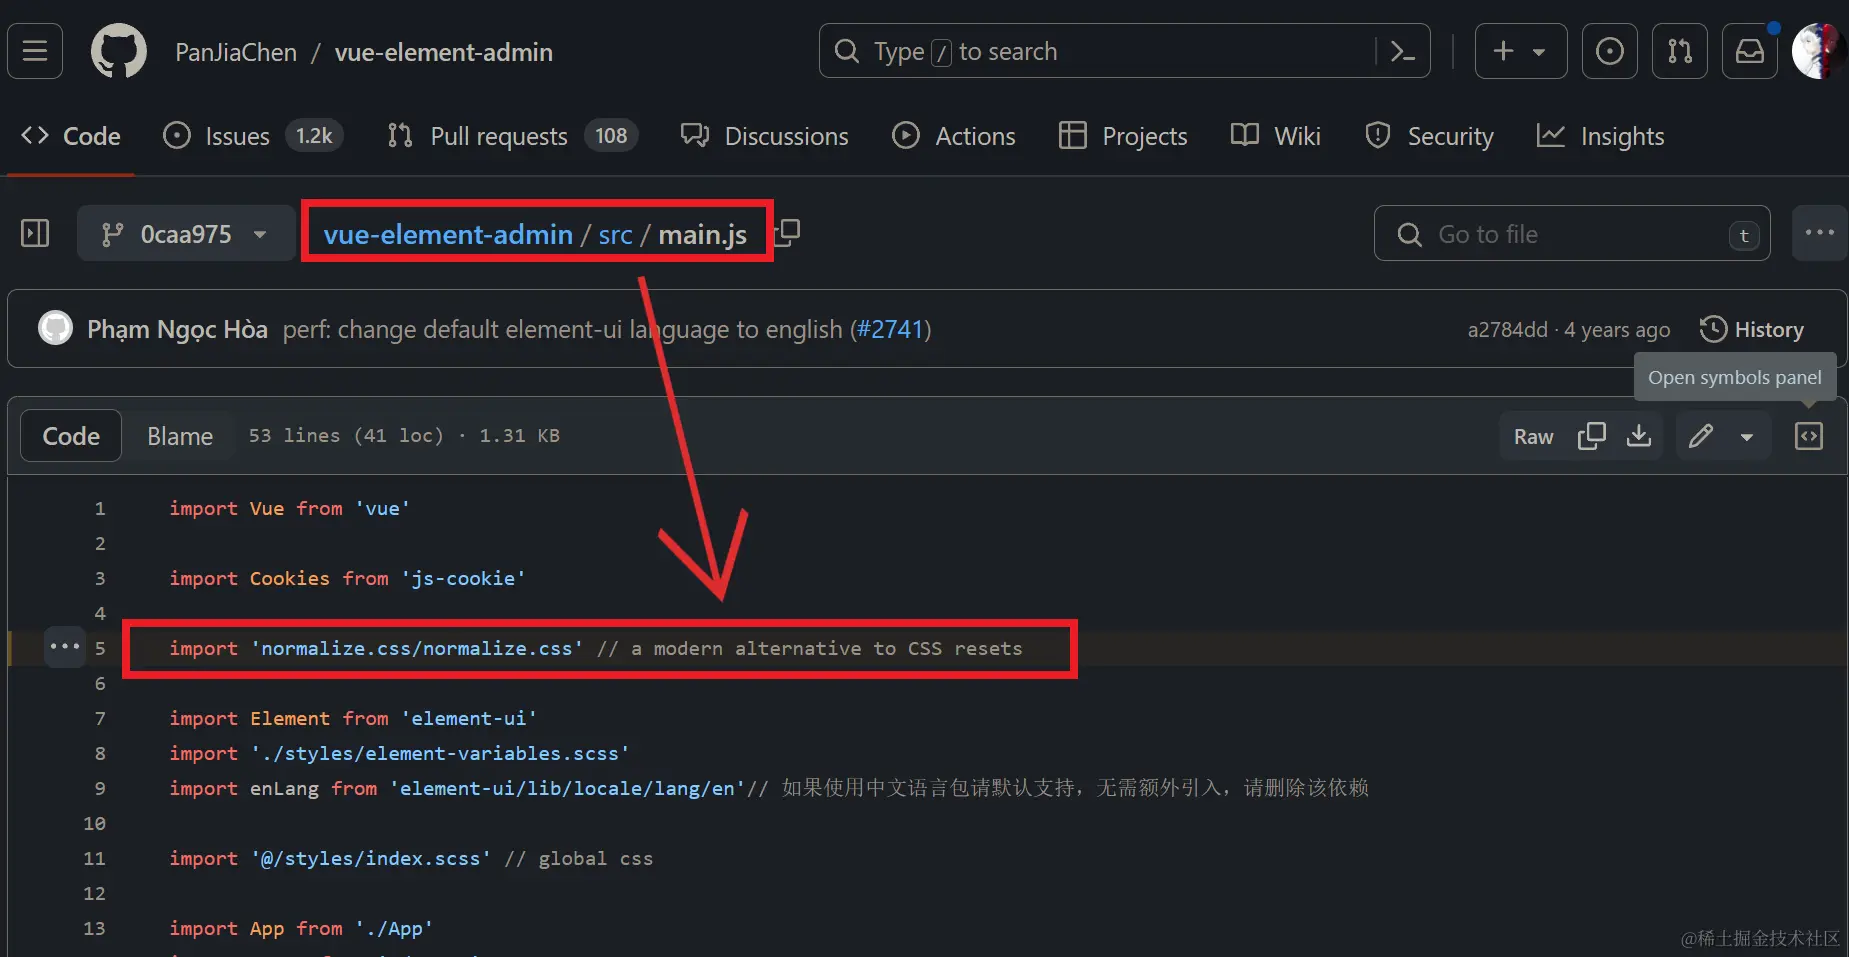Viewport: 1849px width, 957px height.
Task: Open pull request #2741 link
Action: [x=889, y=330]
